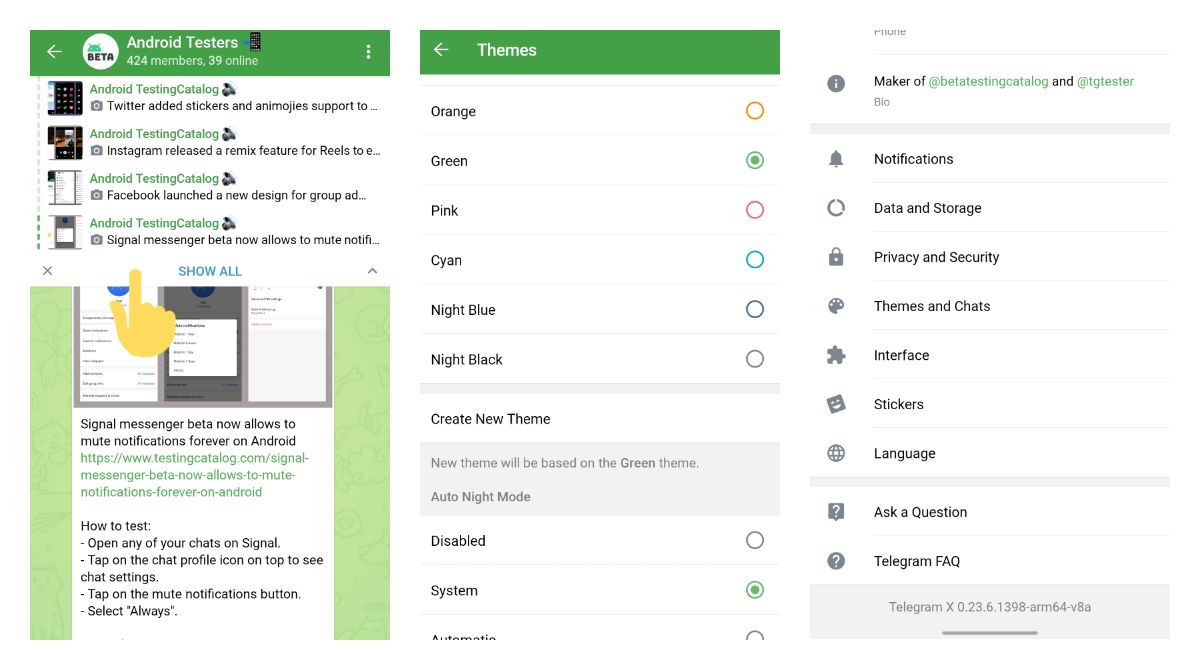Select the Pink theme radio button
This screenshot has width=1200, height=670.
point(755,210)
